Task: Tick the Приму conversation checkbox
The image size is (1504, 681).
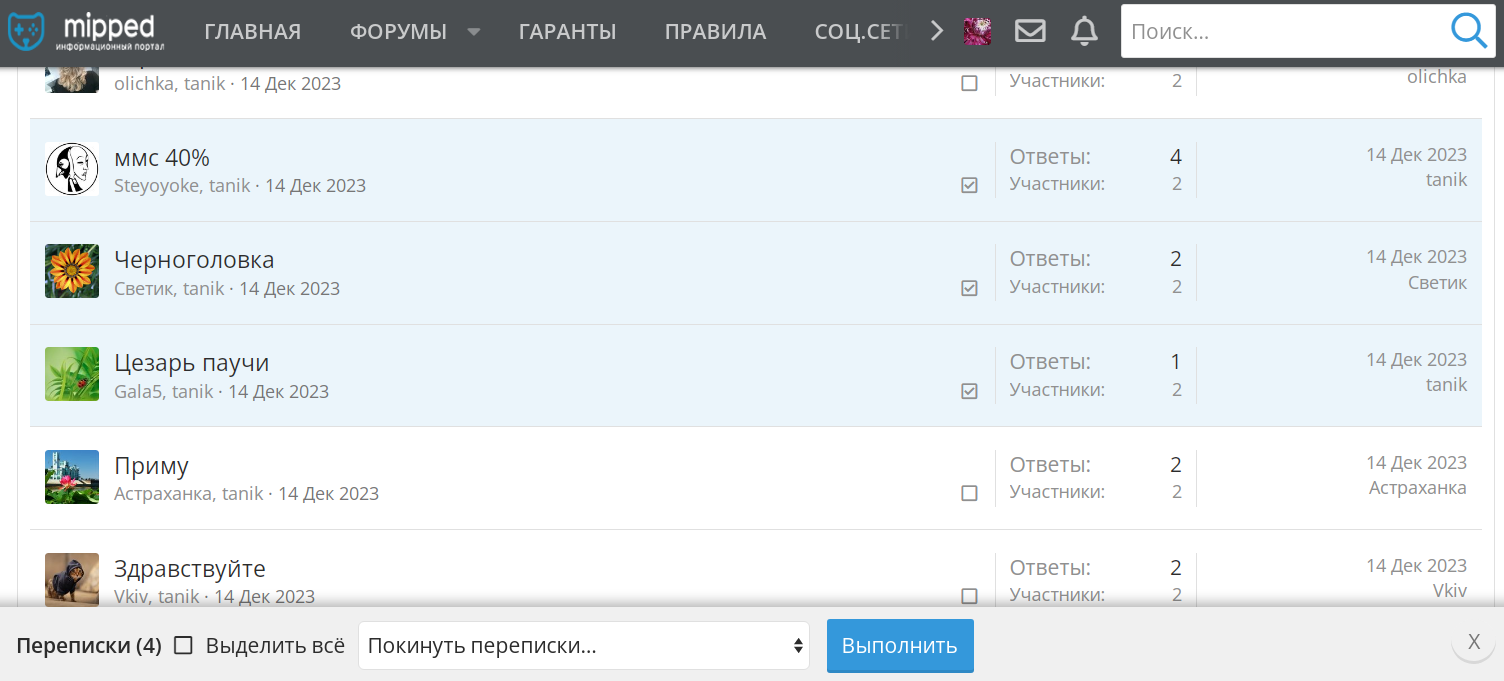Action: pyautogui.click(x=969, y=493)
